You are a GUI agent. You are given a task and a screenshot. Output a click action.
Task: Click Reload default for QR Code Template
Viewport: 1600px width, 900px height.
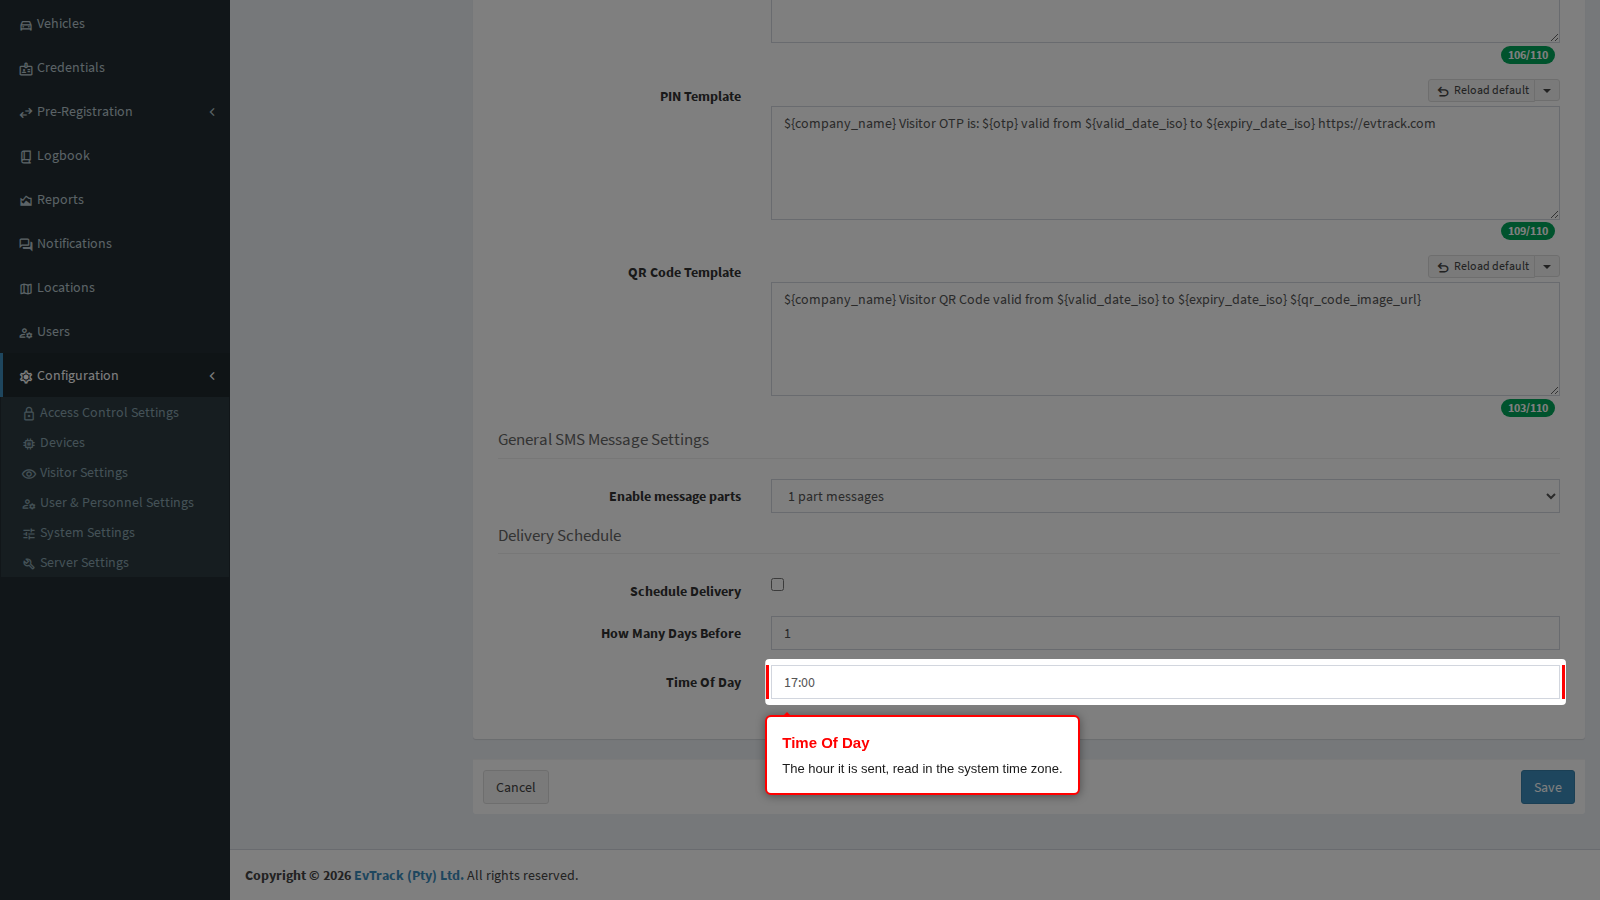pyautogui.click(x=1481, y=266)
